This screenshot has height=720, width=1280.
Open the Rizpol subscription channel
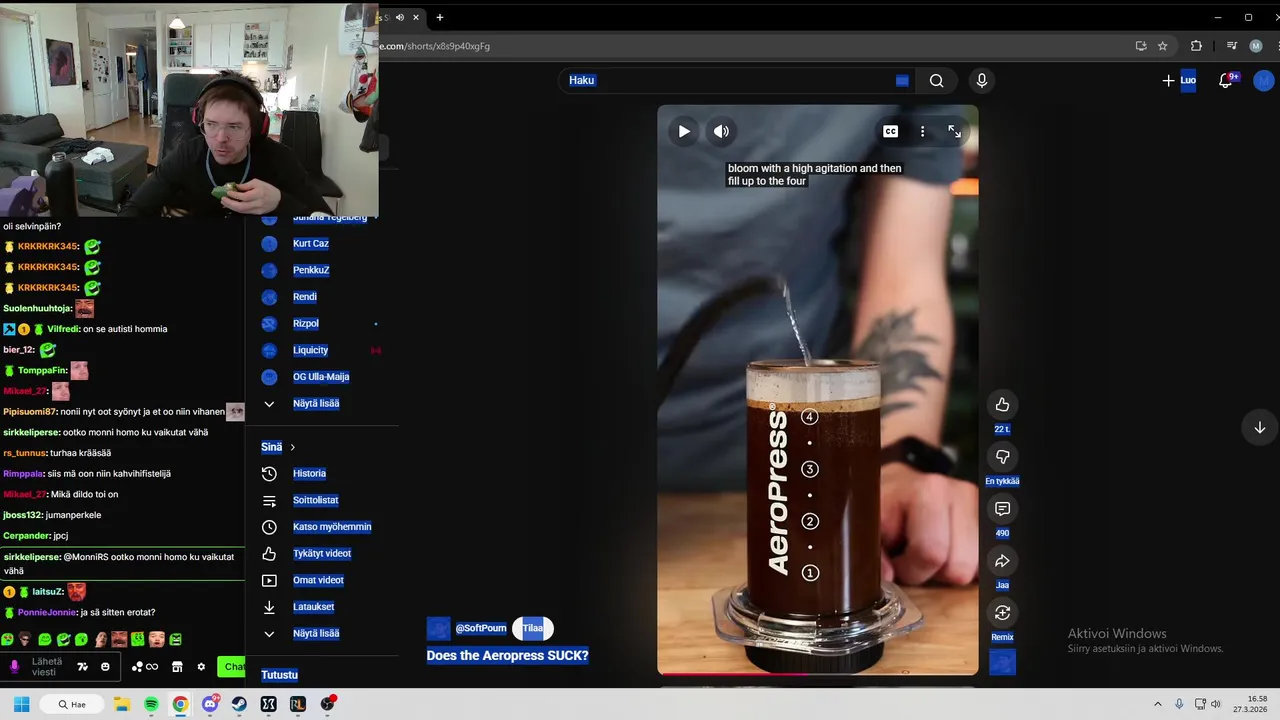coord(306,323)
